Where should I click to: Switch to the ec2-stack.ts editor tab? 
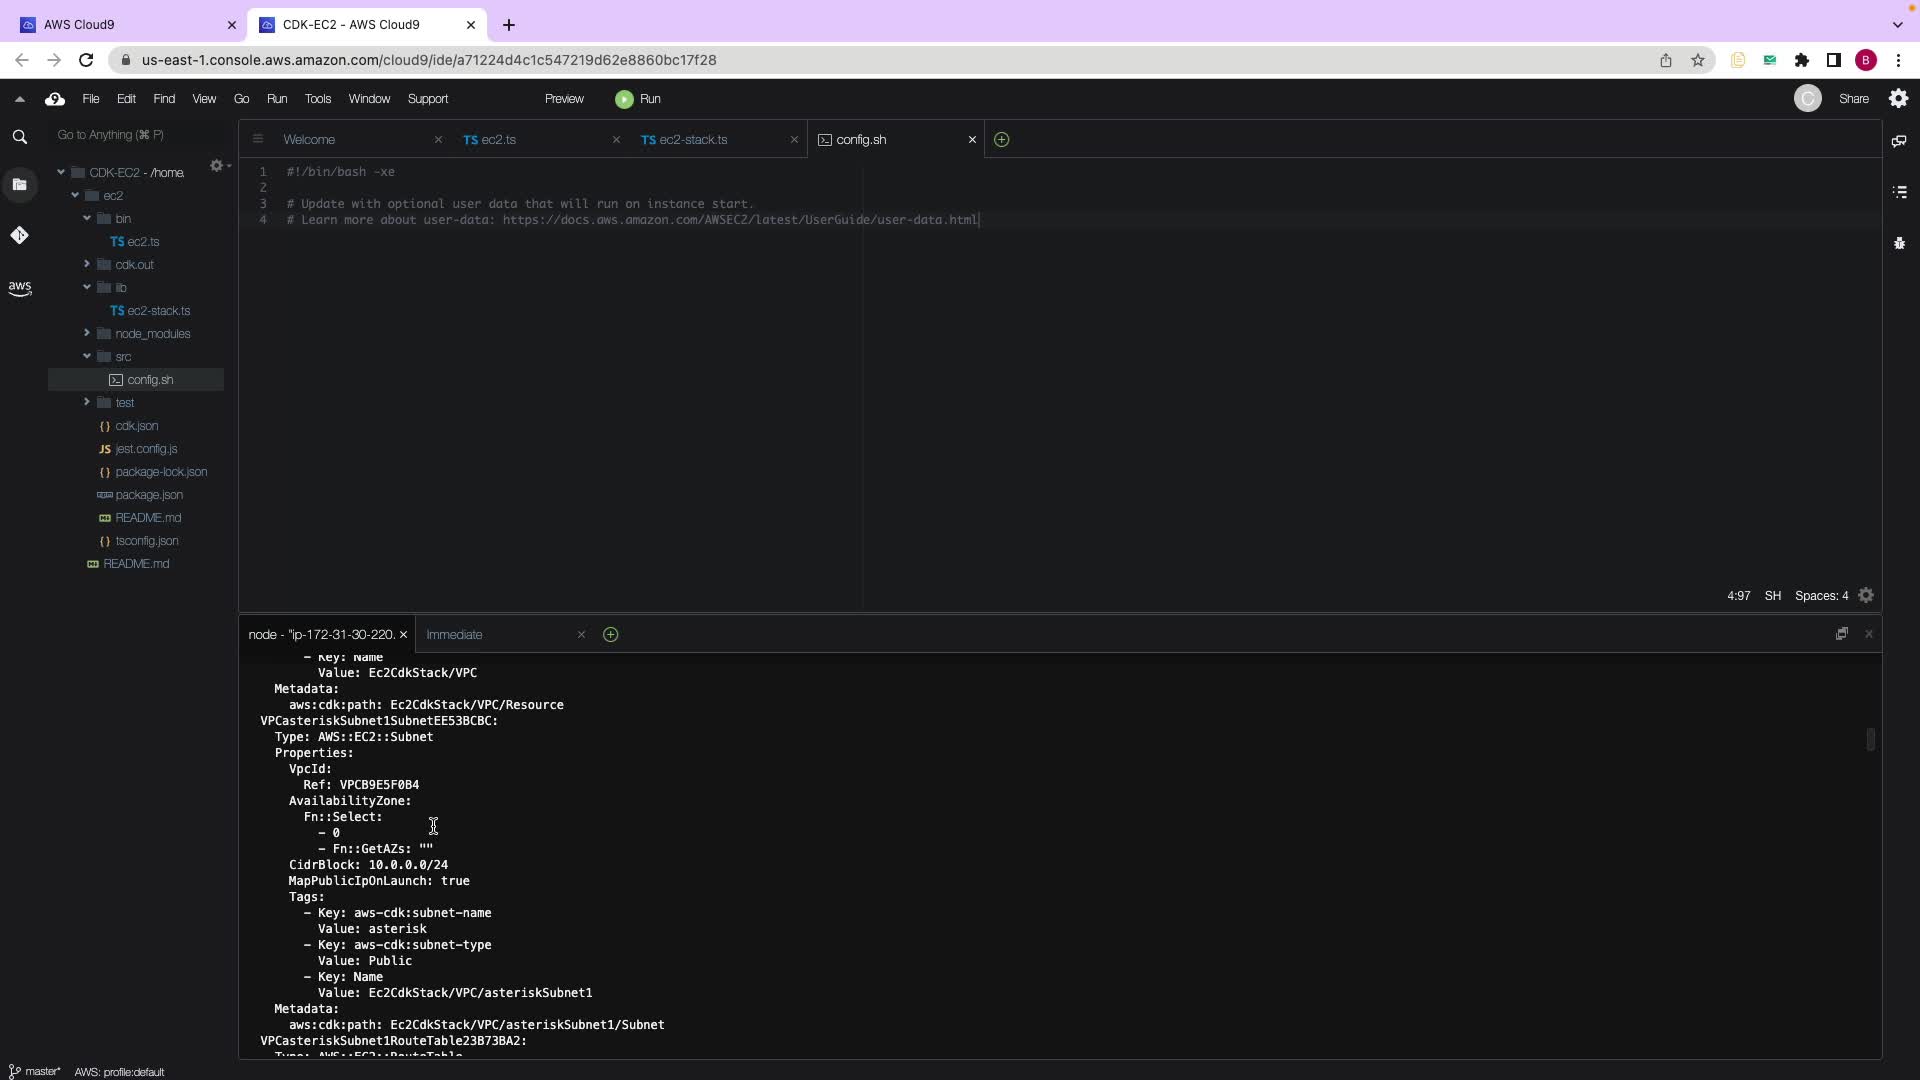pyautogui.click(x=692, y=140)
